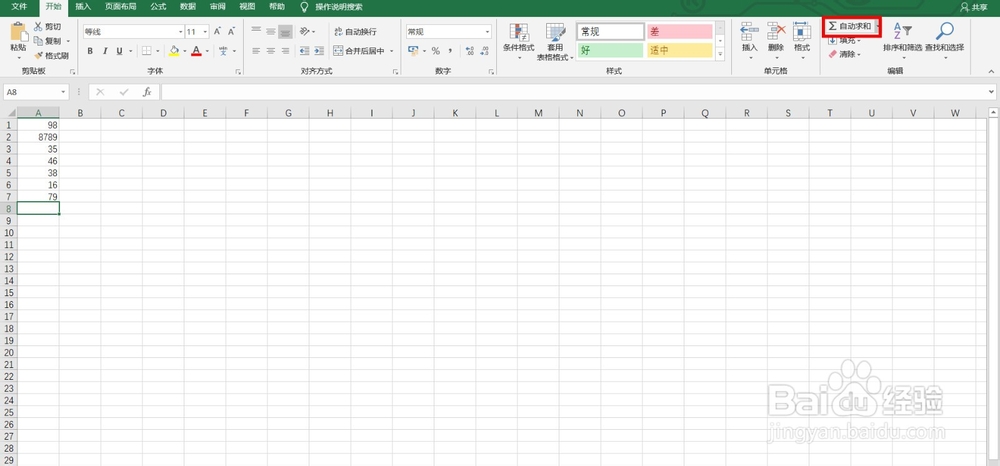This screenshot has width=1000, height=466.
Task: Expand the formula bar
Action: [990, 92]
